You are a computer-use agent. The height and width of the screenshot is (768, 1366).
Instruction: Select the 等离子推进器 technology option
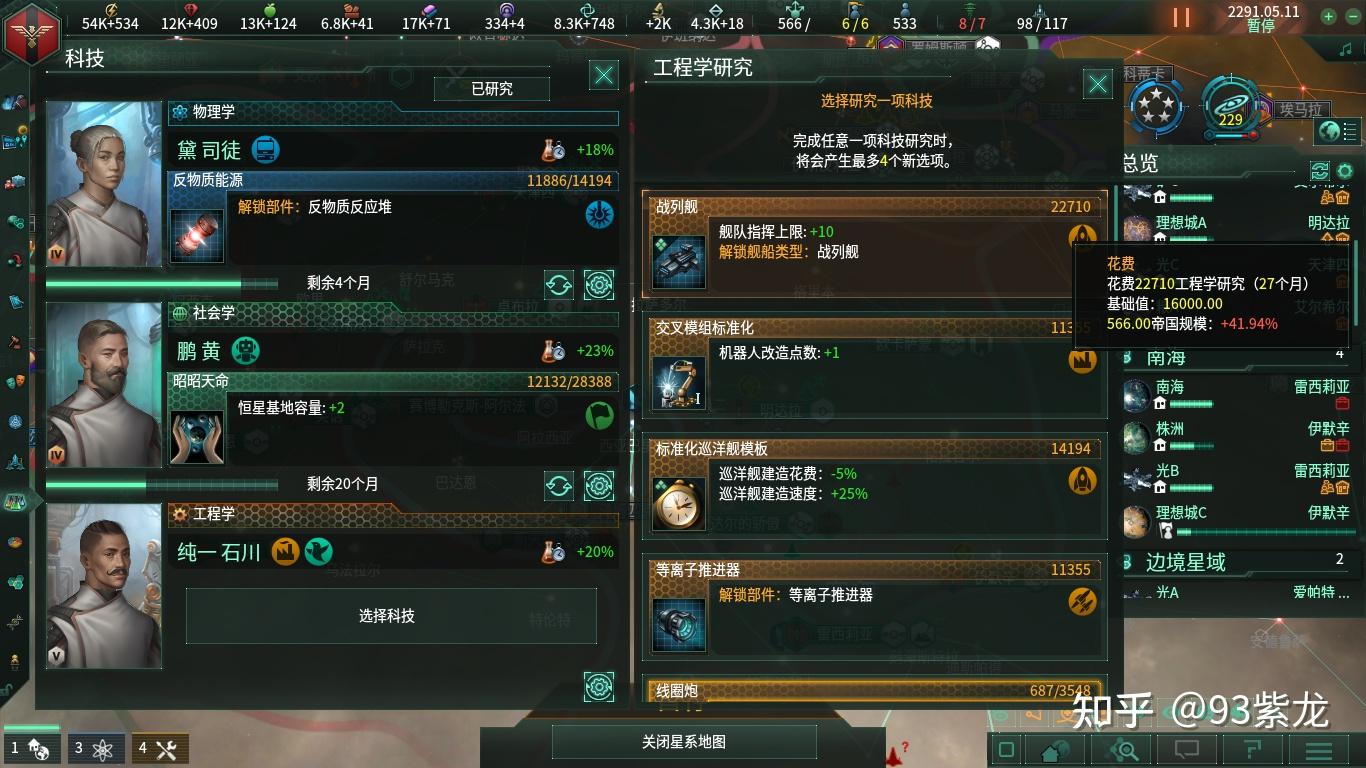[x=874, y=608]
